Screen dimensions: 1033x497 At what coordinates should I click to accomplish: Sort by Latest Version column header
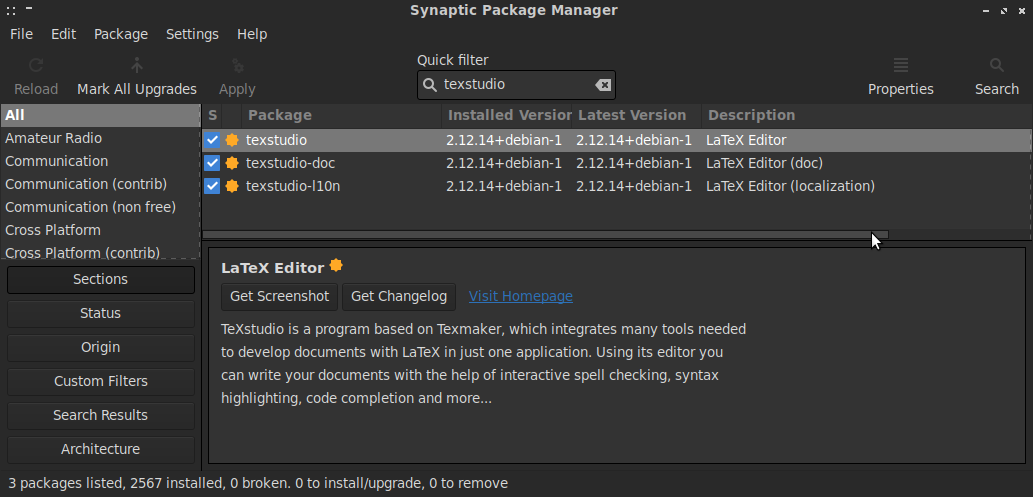(636, 115)
